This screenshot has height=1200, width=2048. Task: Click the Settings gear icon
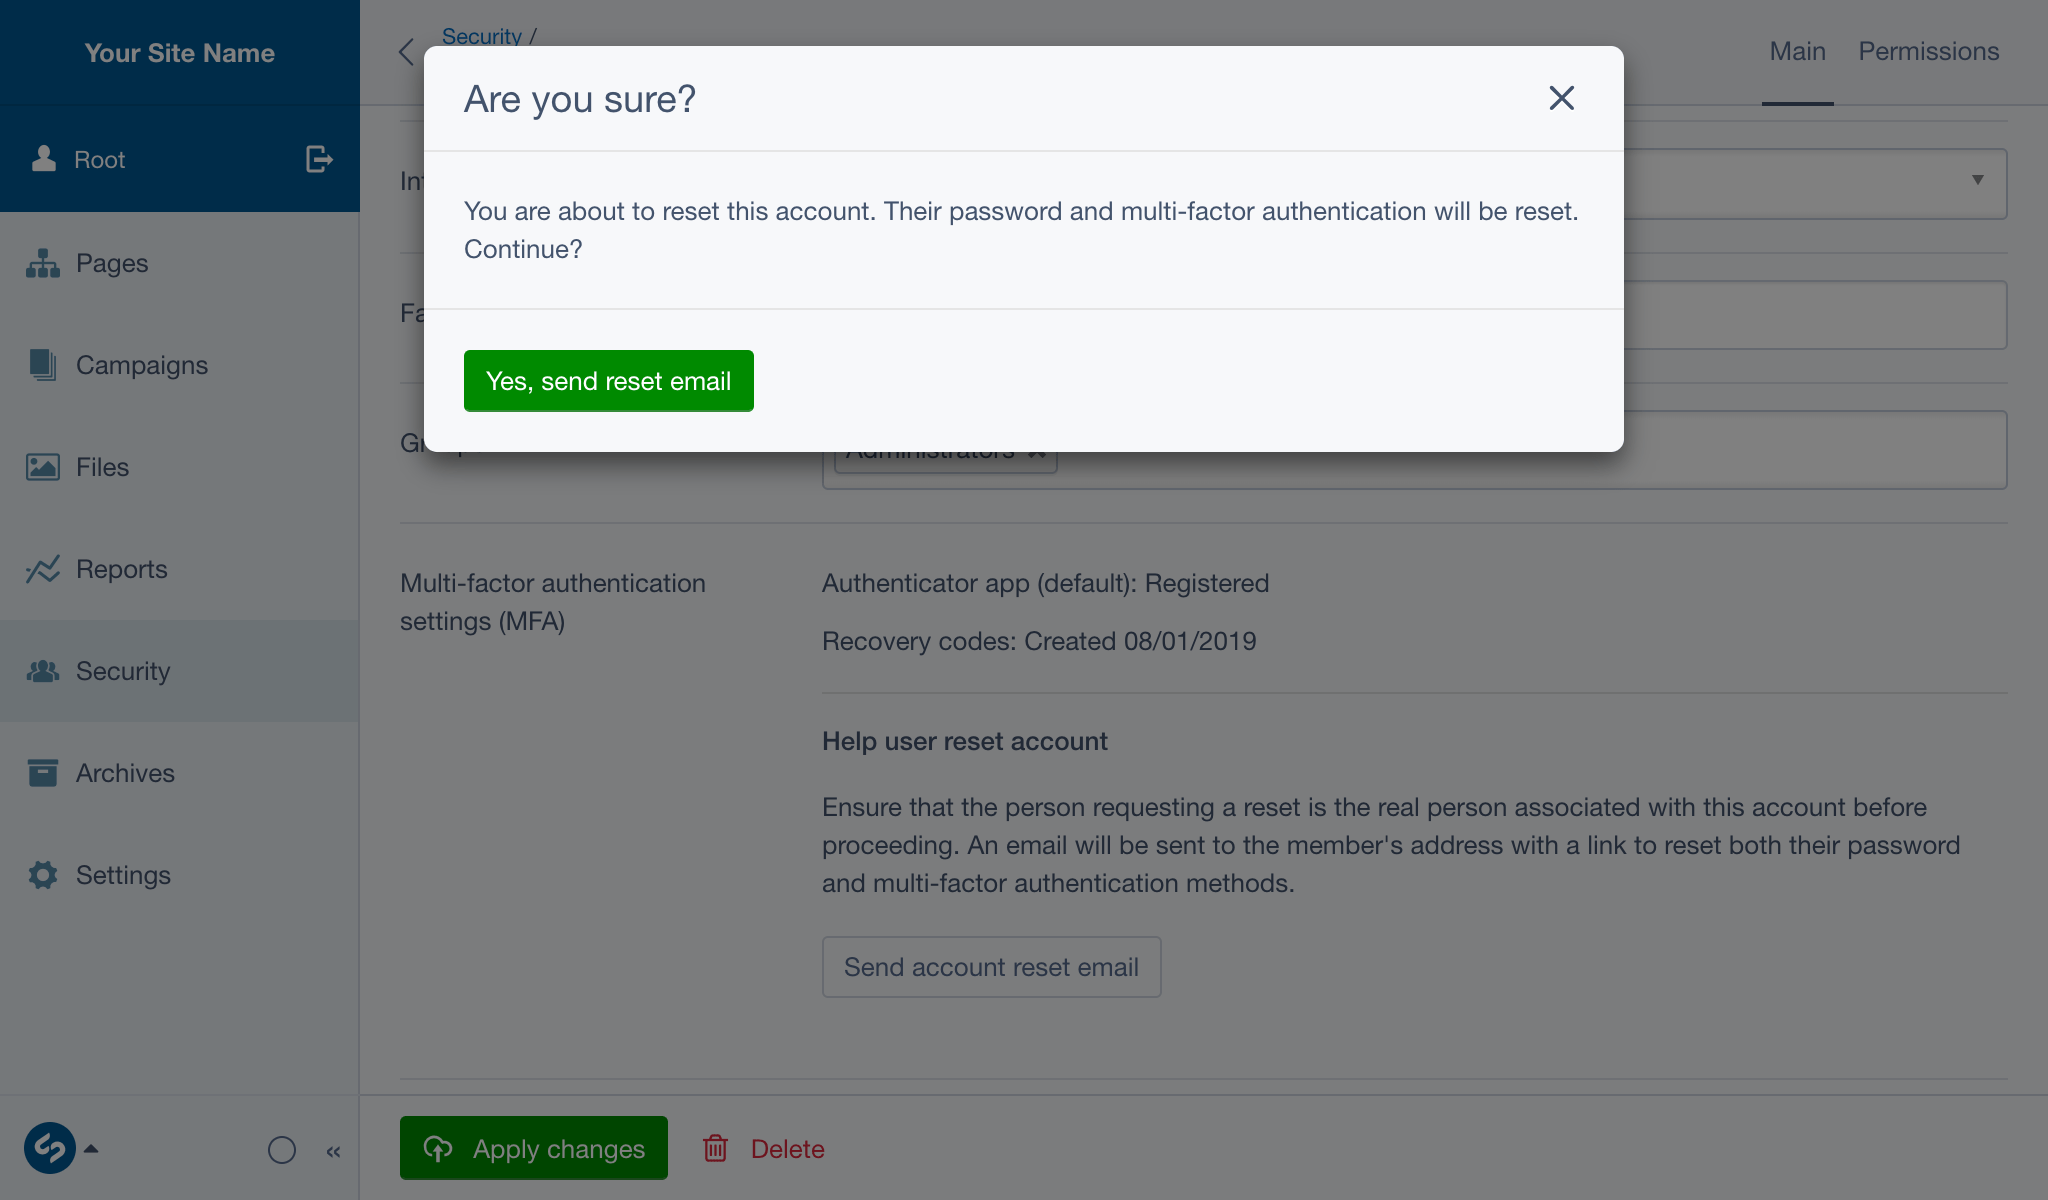[x=42, y=874]
